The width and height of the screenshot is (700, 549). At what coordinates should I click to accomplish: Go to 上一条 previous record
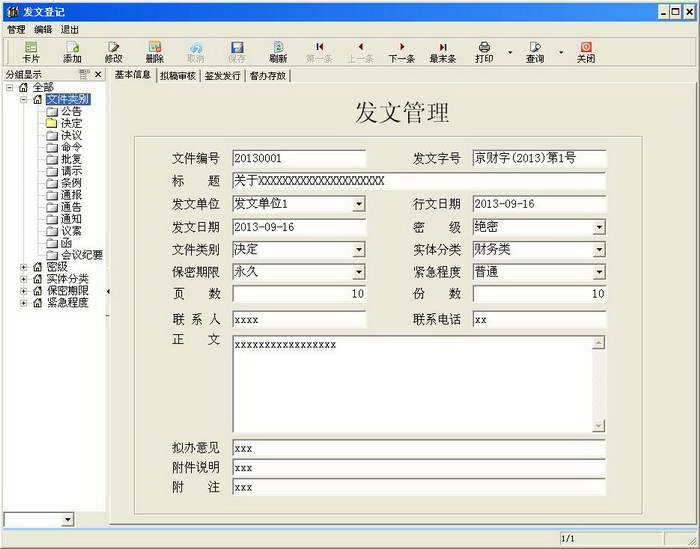(x=360, y=52)
